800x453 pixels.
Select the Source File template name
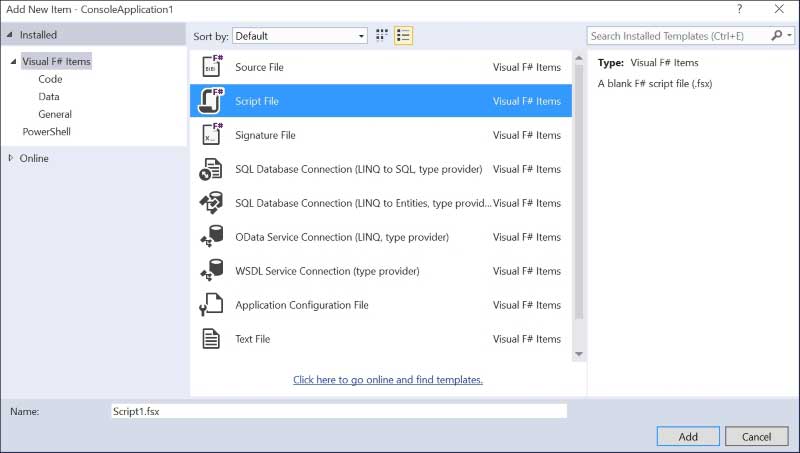pos(259,67)
